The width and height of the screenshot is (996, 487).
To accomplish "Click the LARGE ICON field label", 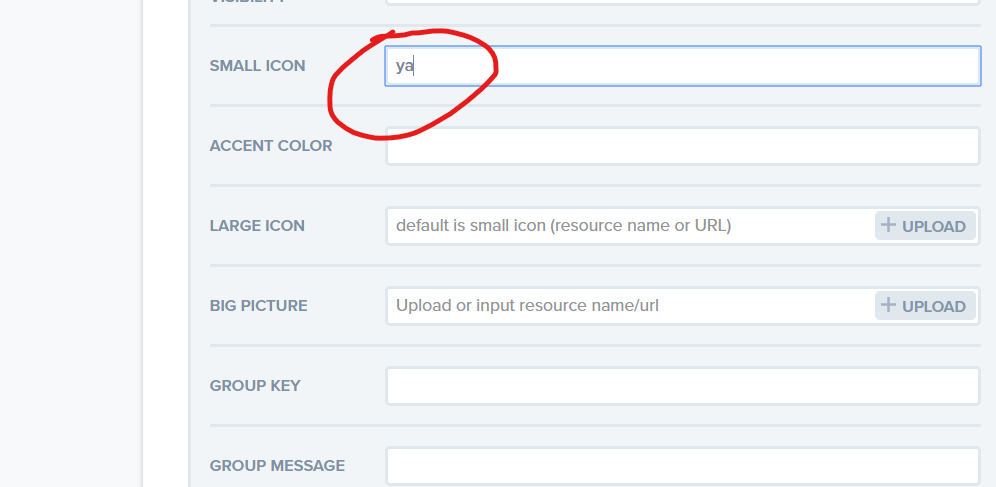I will (257, 226).
